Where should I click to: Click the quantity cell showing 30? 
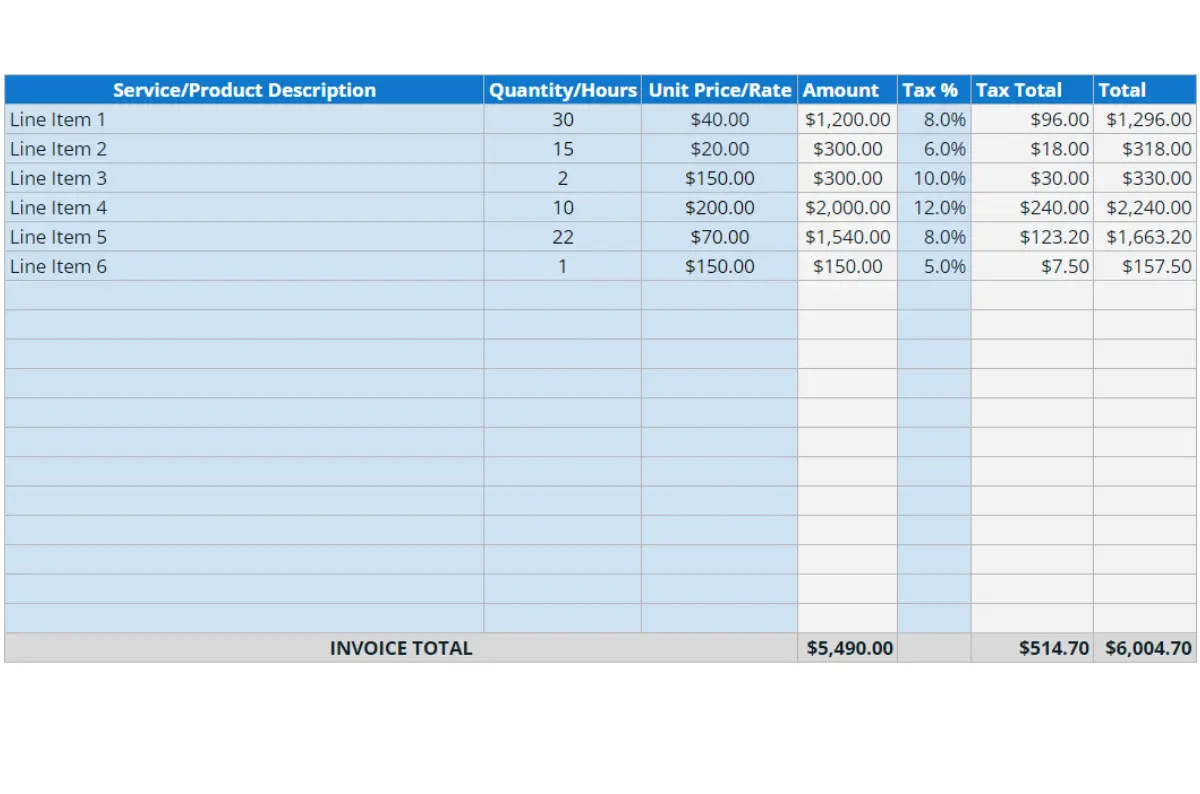562,120
